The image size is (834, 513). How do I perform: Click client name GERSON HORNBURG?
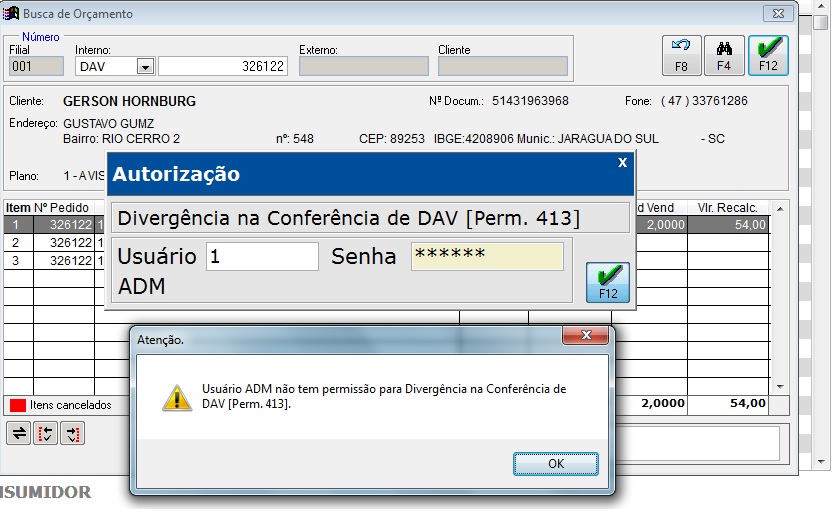(x=129, y=101)
